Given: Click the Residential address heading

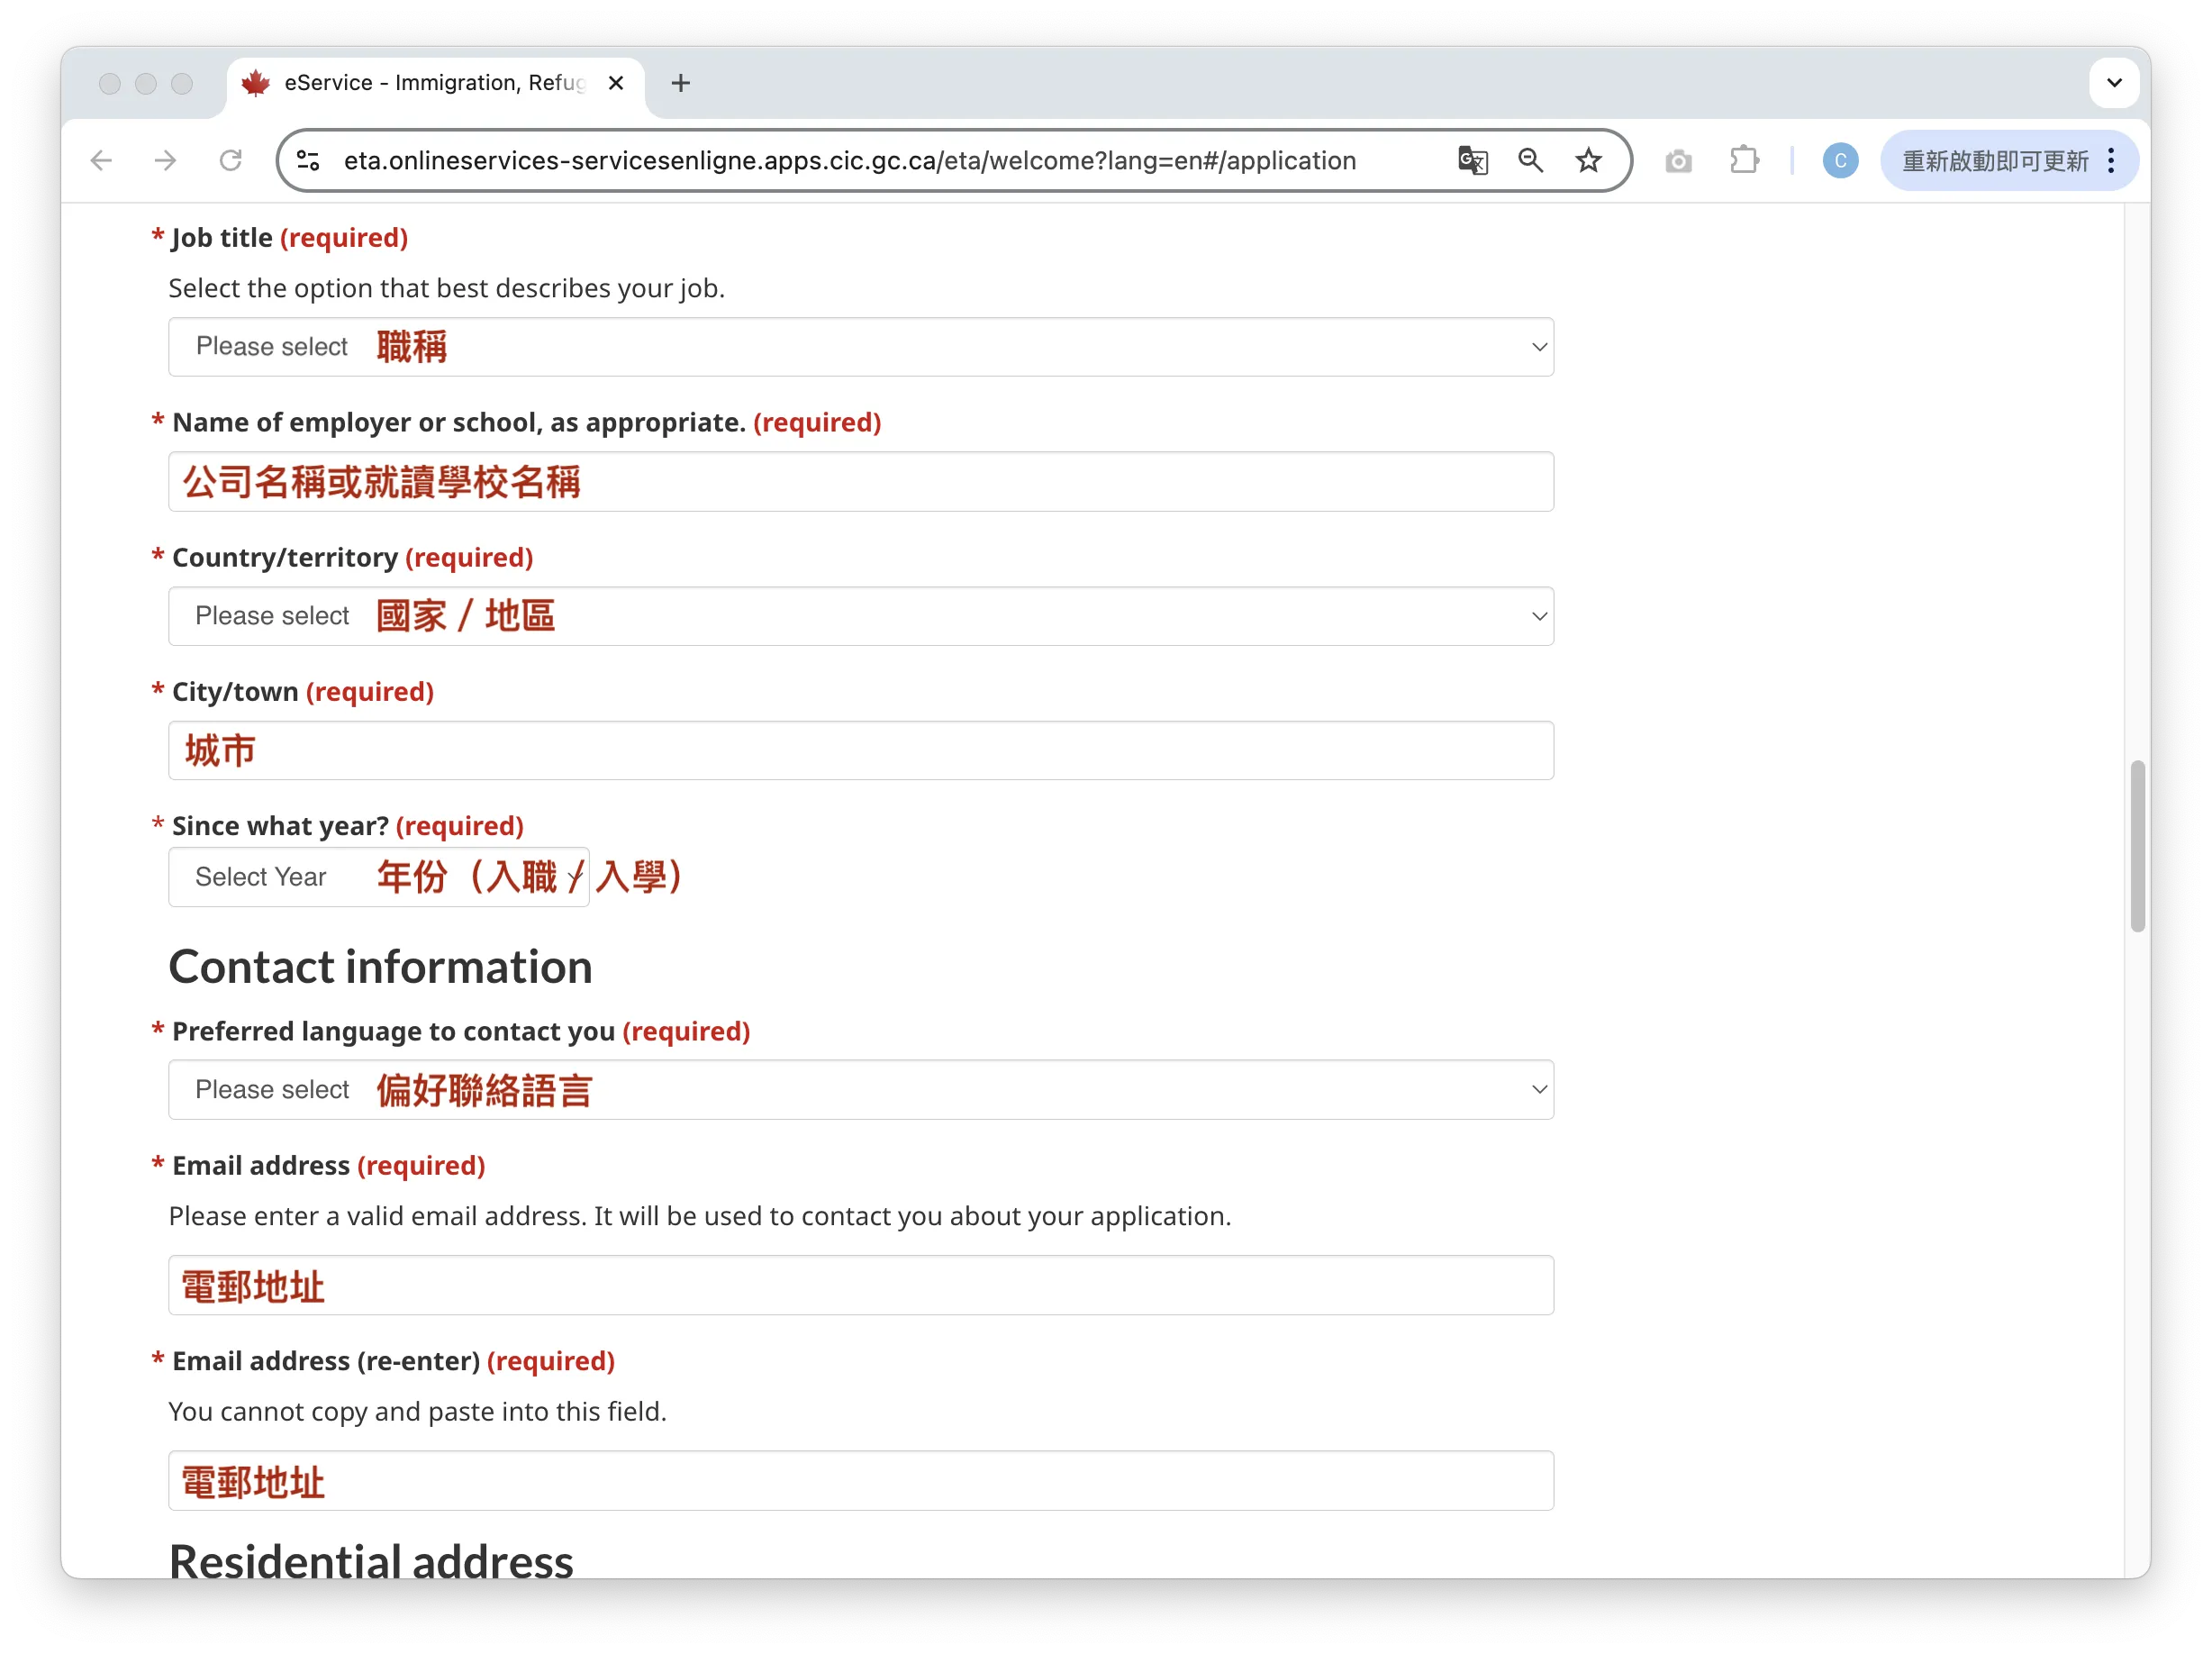Looking at the screenshot, I should point(371,1560).
